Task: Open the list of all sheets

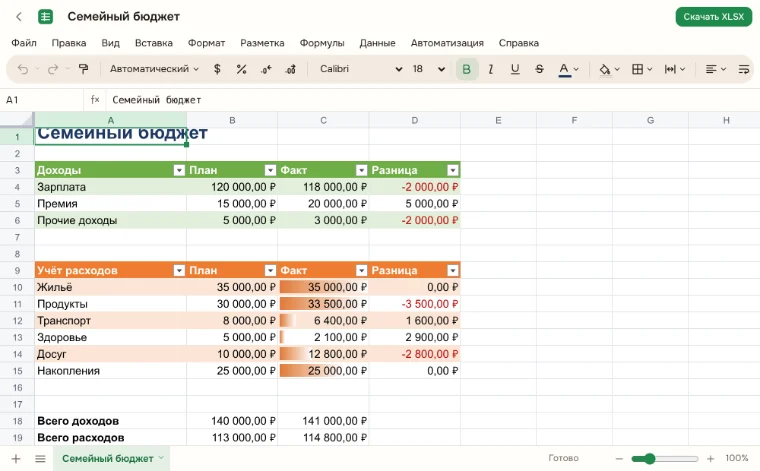Action: point(40,458)
